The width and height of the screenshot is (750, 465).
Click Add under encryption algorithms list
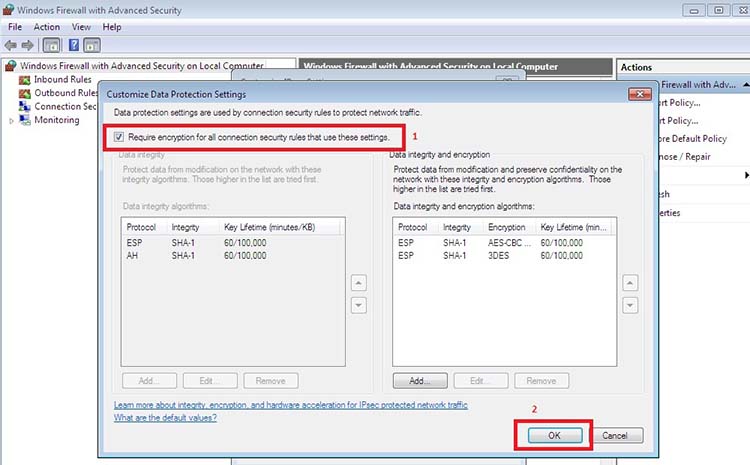pos(419,381)
